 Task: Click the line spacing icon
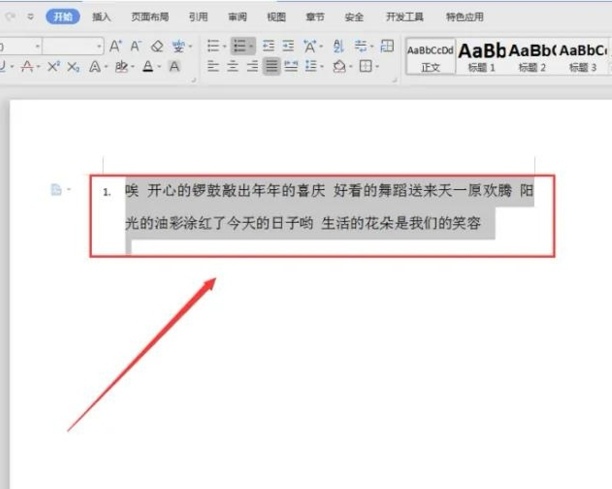(311, 66)
